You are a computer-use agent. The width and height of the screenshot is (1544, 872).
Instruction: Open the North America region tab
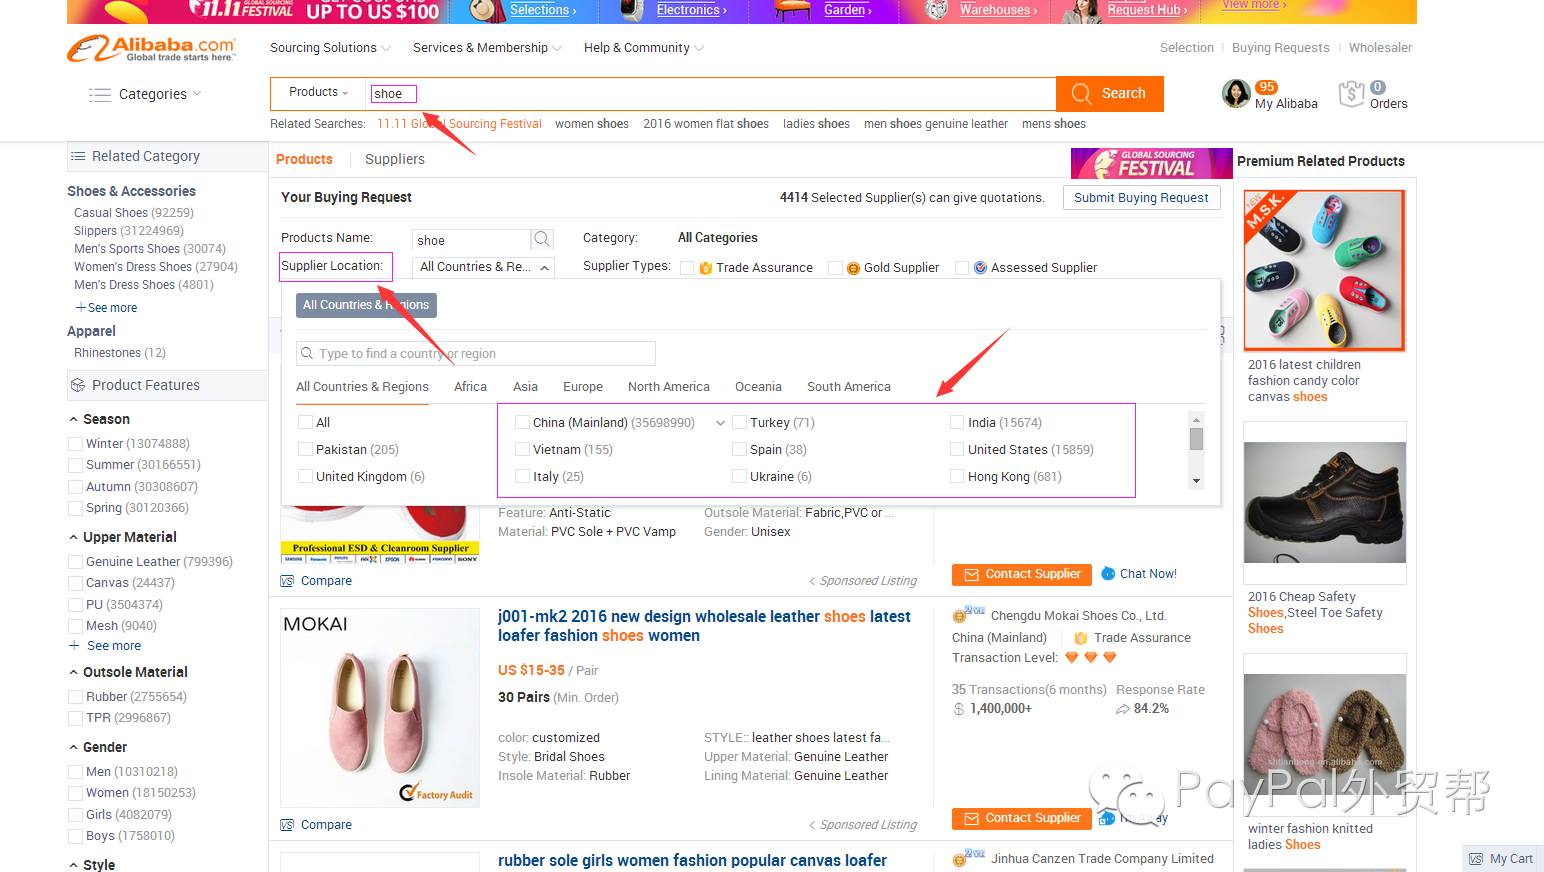tap(669, 387)
